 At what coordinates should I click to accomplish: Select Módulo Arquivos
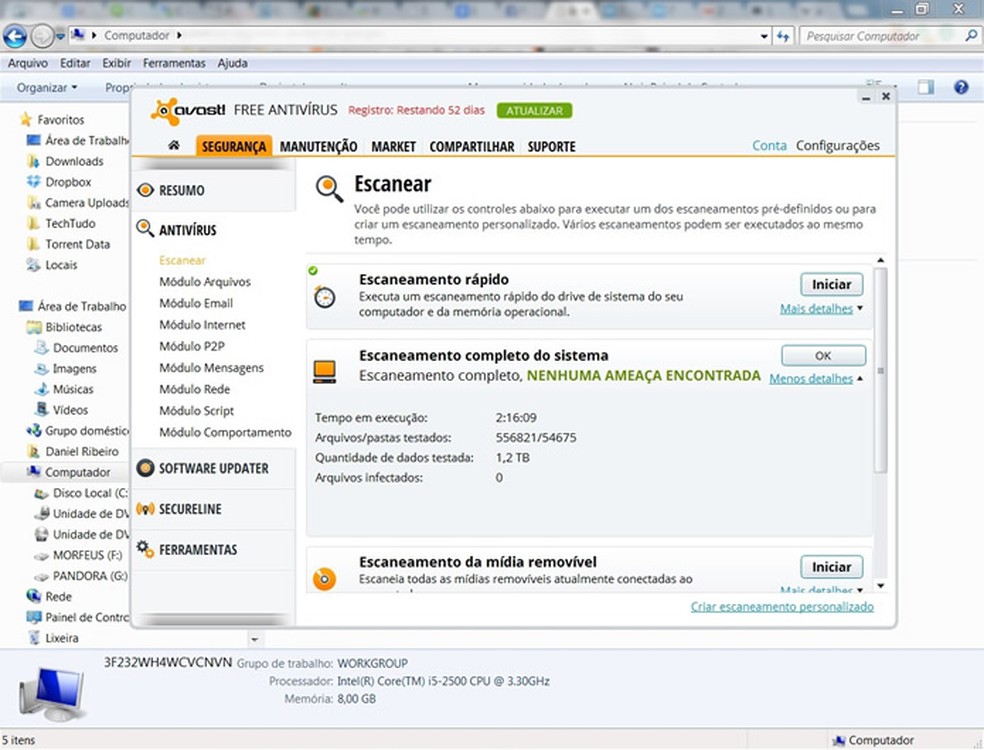tap(205, 282)
